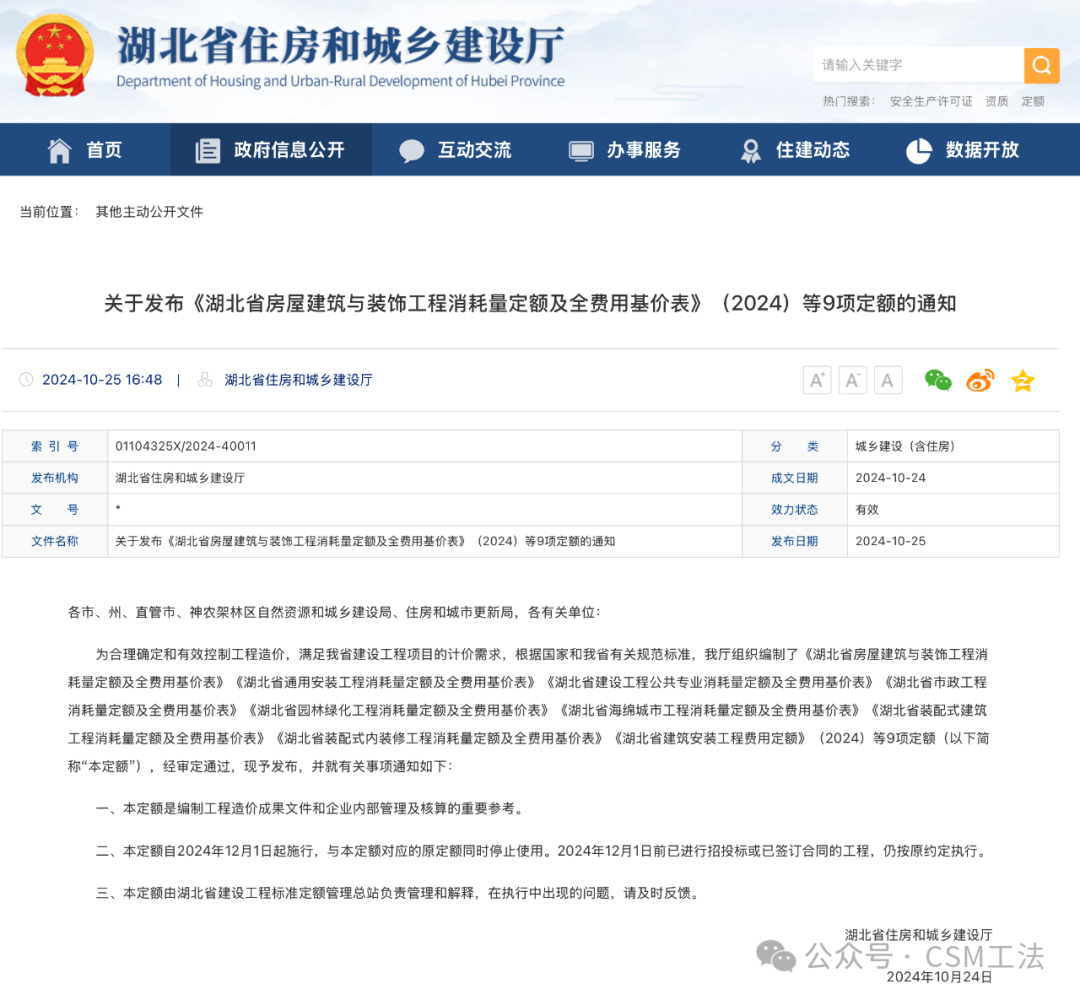
Task: Click paragraph starting 三、本定额由湖北省建设工程
Action: tap(399, 893)
